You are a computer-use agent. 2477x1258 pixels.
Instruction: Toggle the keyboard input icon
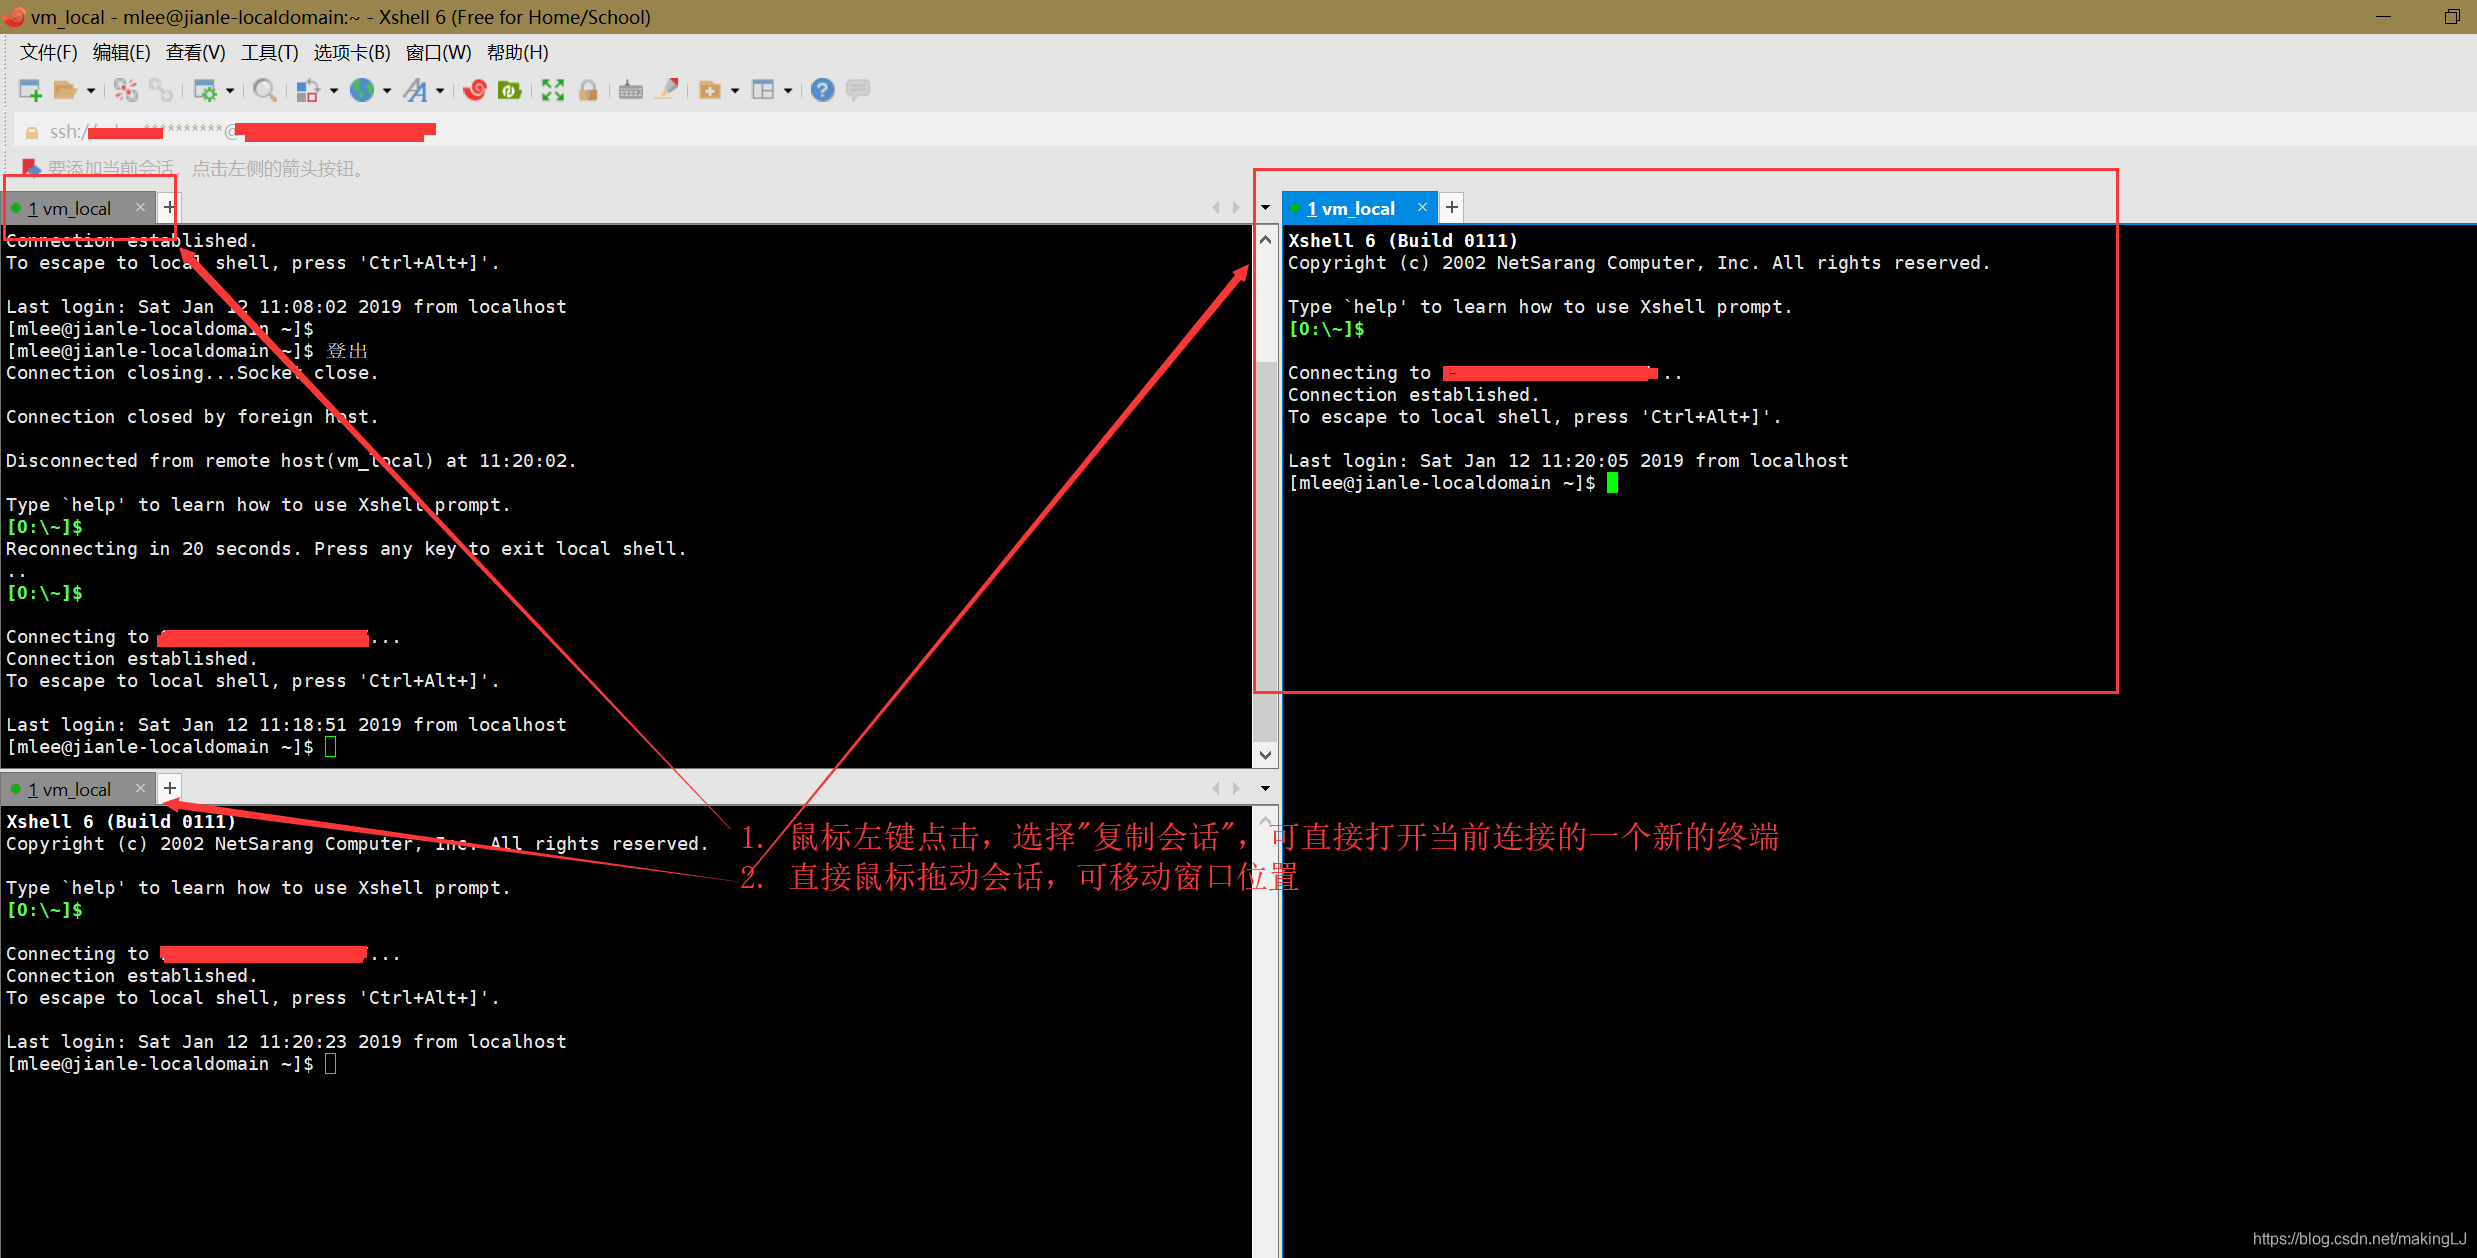point(630,91)
